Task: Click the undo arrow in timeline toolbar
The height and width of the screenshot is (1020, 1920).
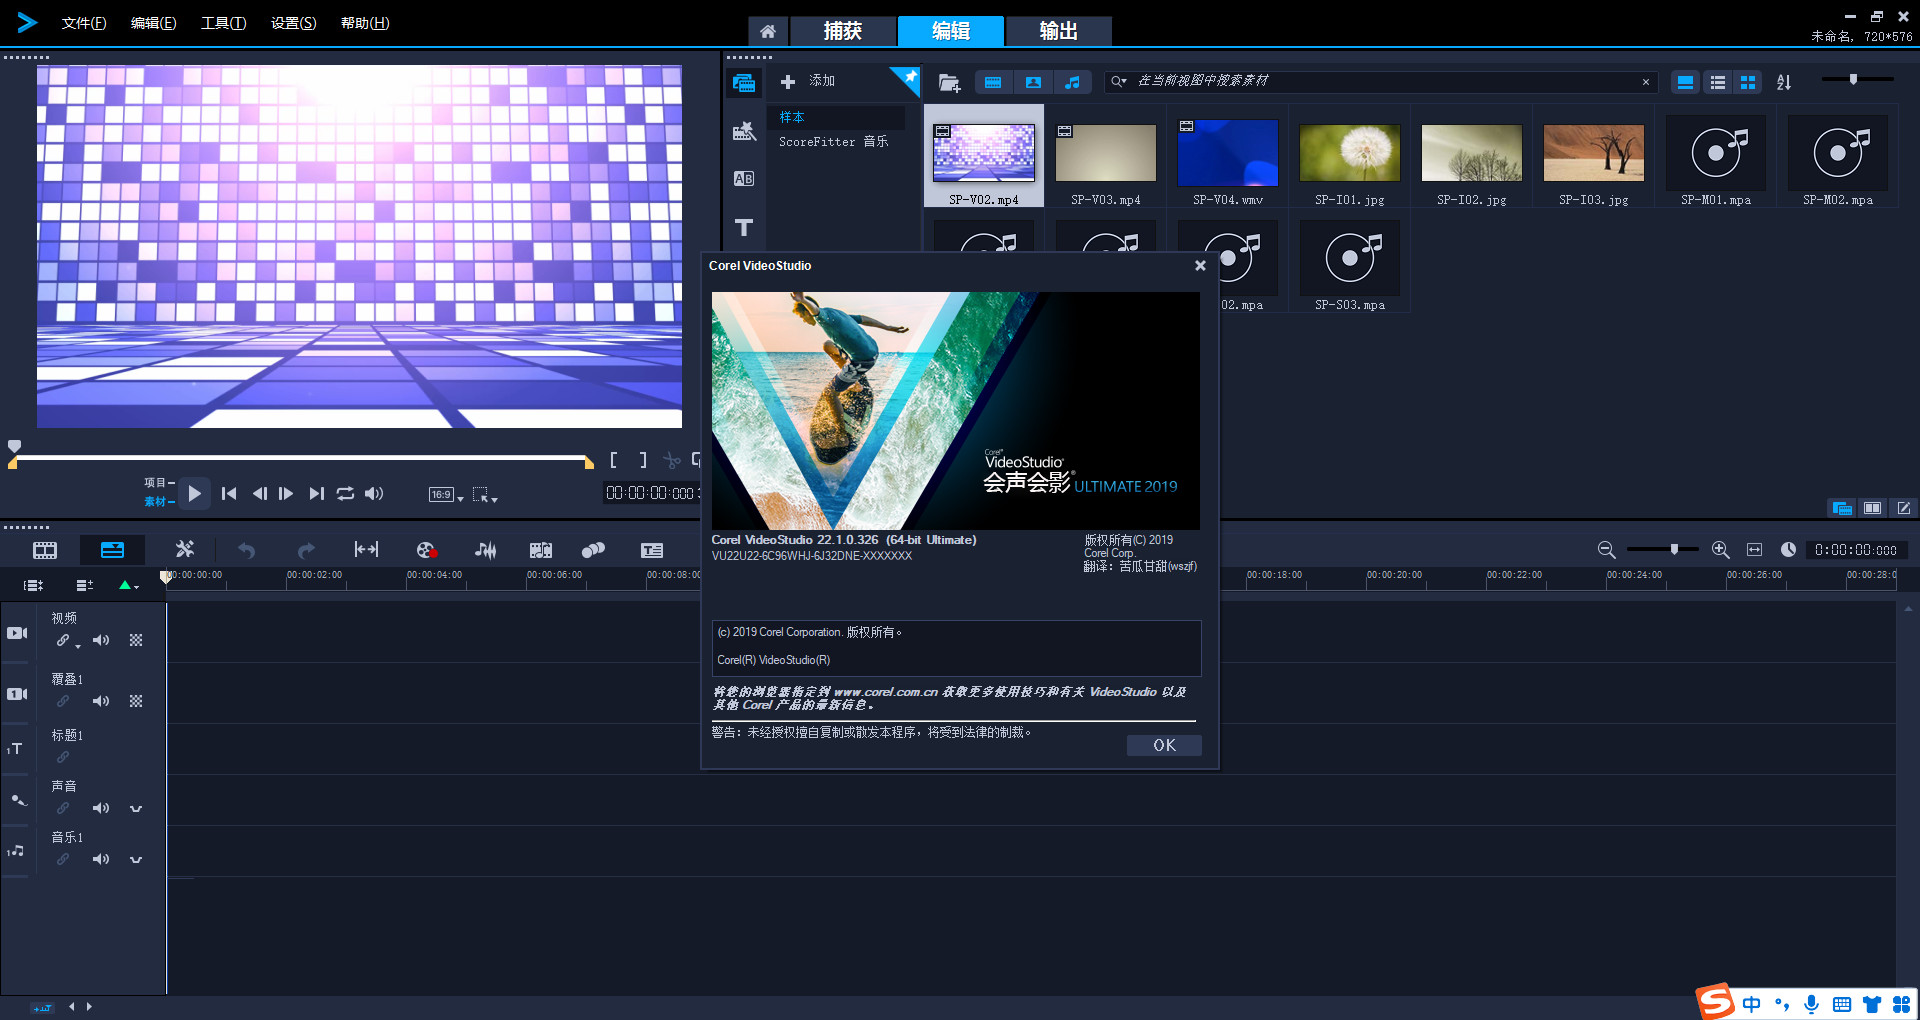Action: click(x=247, y=550)
